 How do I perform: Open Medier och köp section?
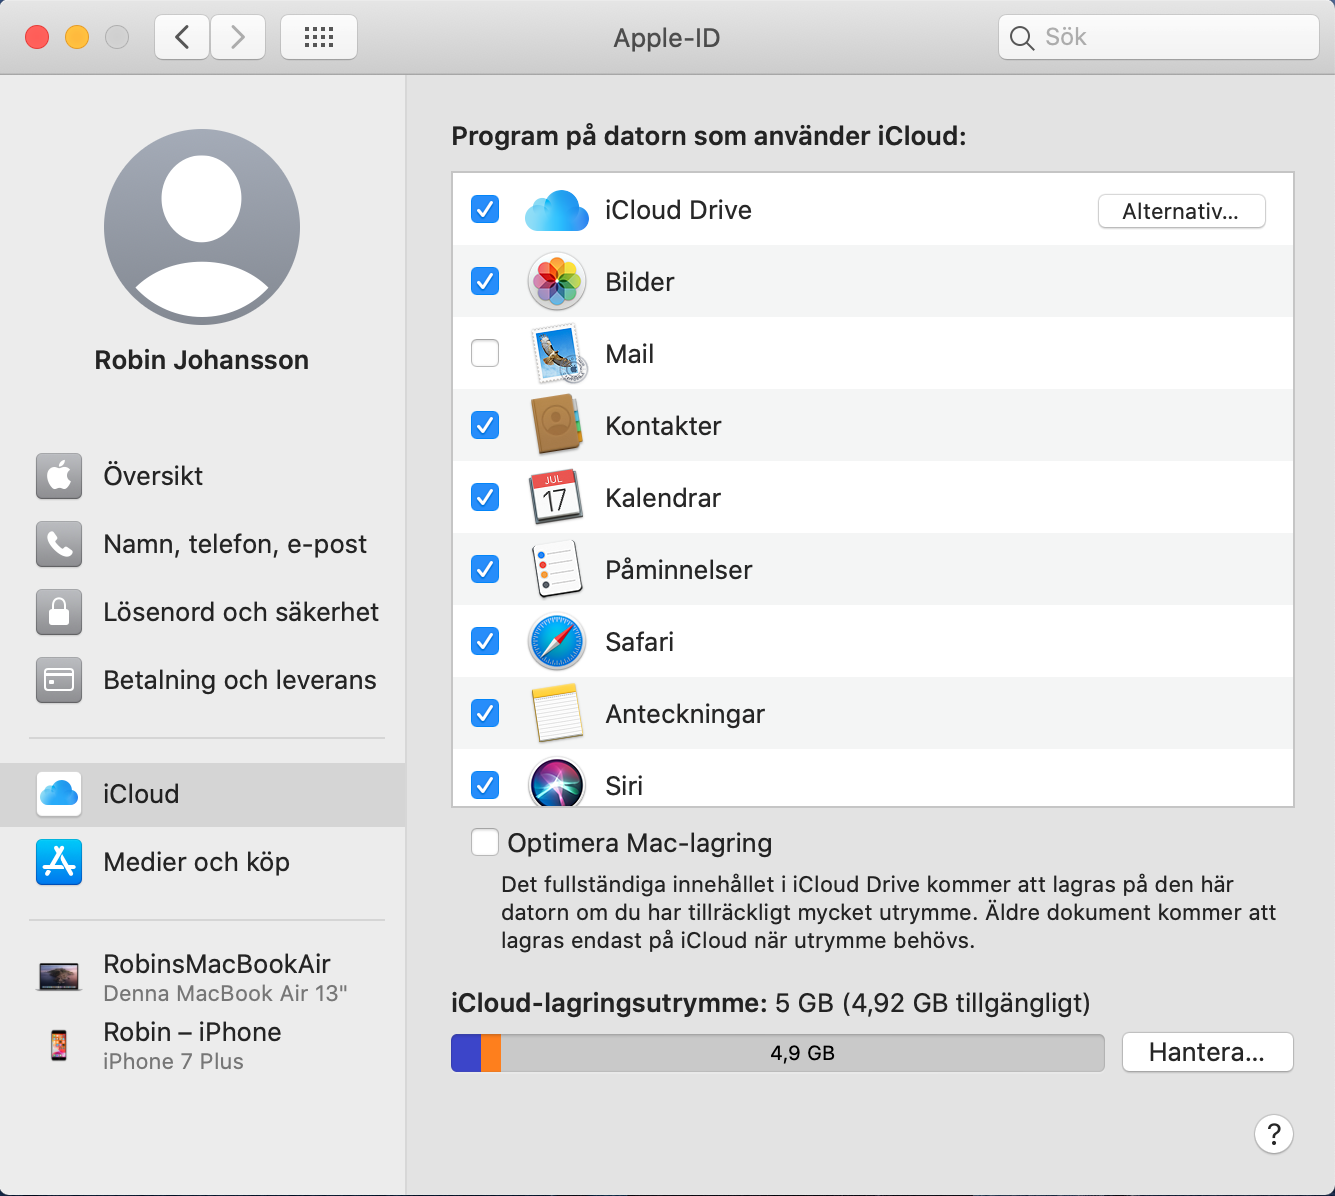[x=203, y=862]
